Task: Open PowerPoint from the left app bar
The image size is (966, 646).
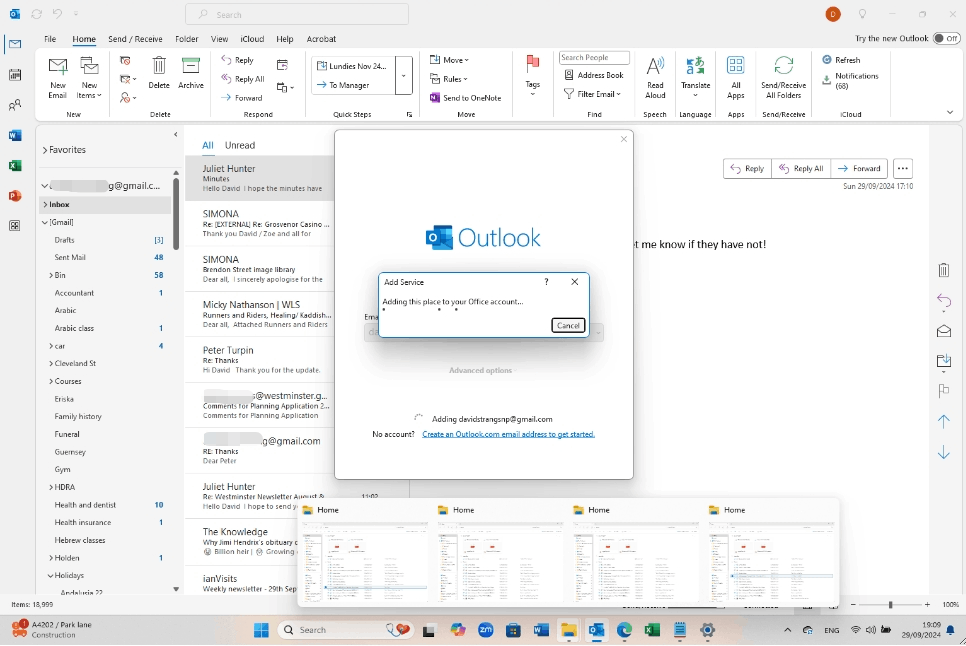Action: tap(15, 196)
